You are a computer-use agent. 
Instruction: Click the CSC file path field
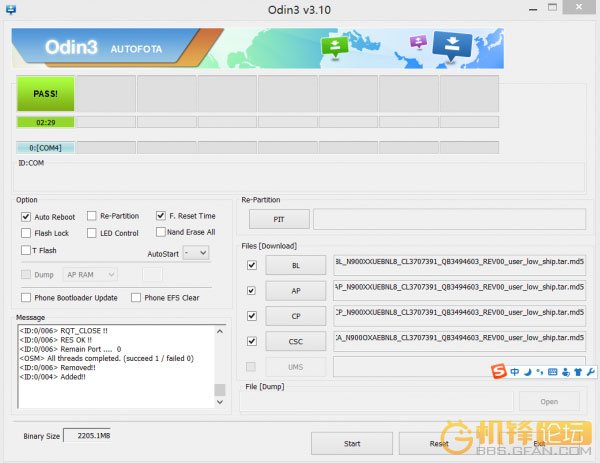[x=459, y=341]
